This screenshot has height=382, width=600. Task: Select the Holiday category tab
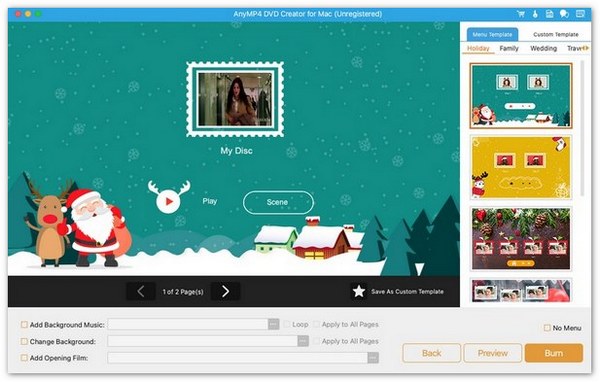point(478,48)
